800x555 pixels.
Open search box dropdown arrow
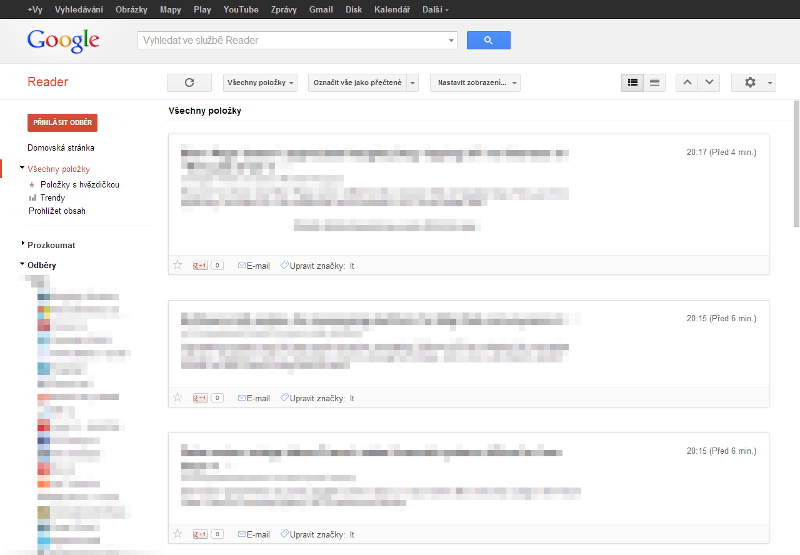pyautogui.click(x=451, y=40)
